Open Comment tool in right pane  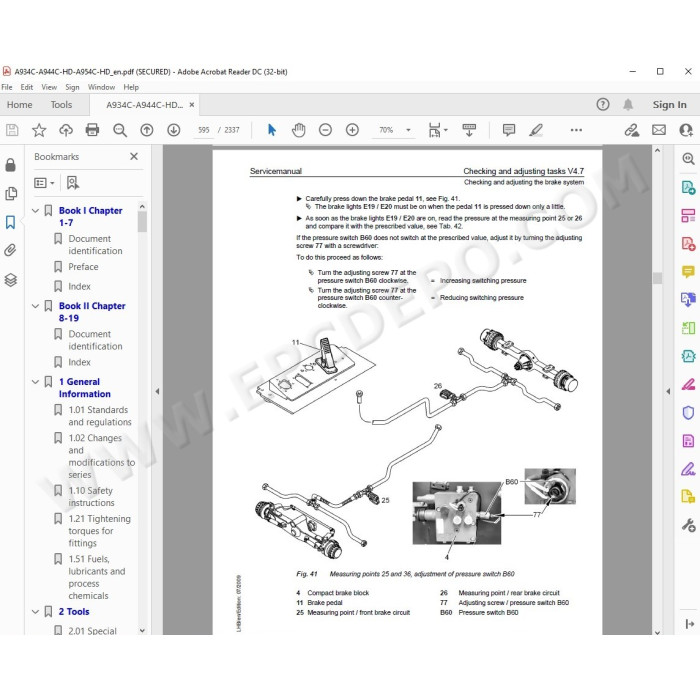pos(688,271)
